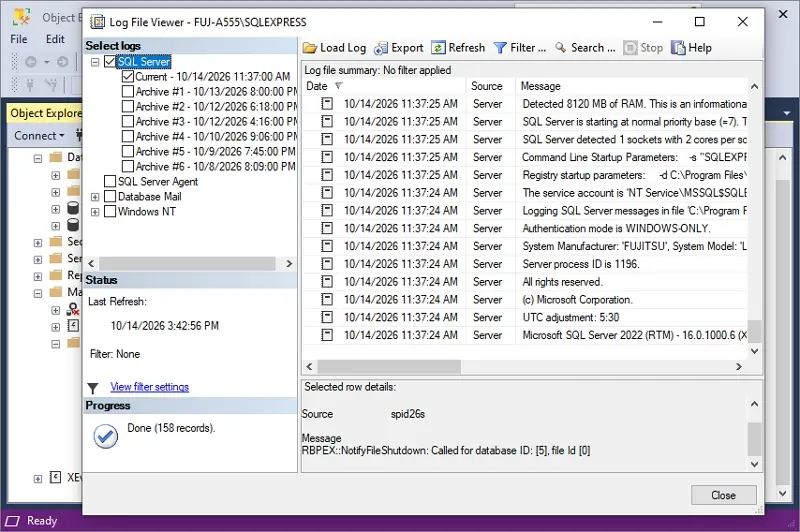Check the Archive #5 log
This screenshot has width=800, height=532.
128,151
